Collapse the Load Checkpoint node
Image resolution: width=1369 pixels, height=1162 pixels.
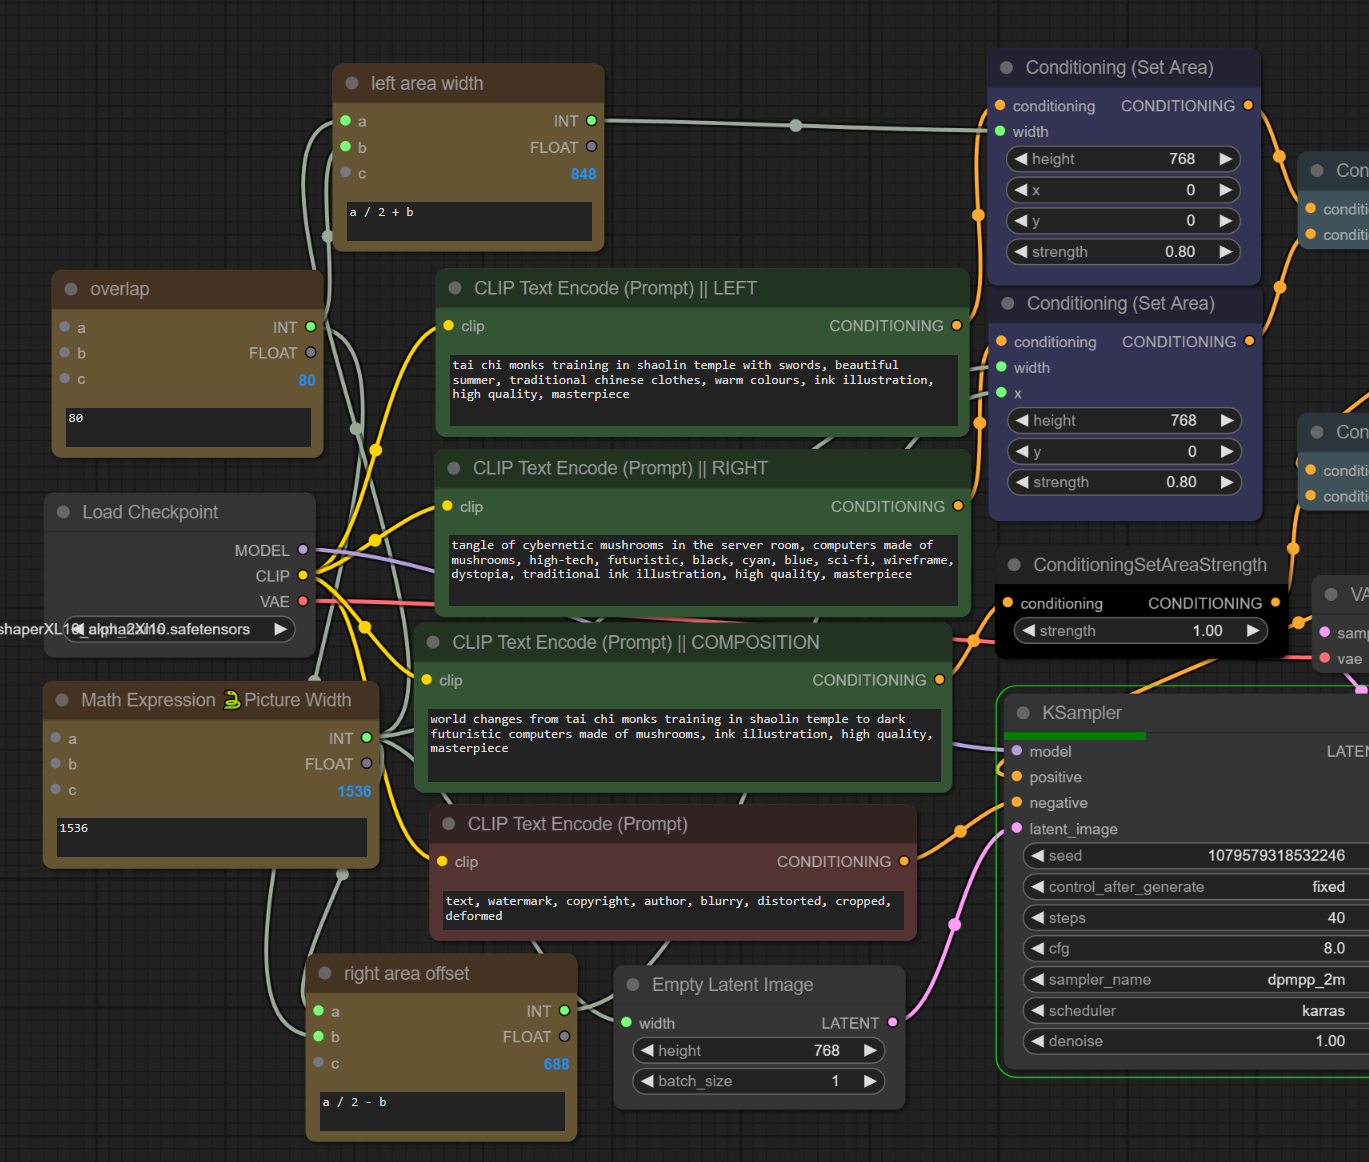63,512
